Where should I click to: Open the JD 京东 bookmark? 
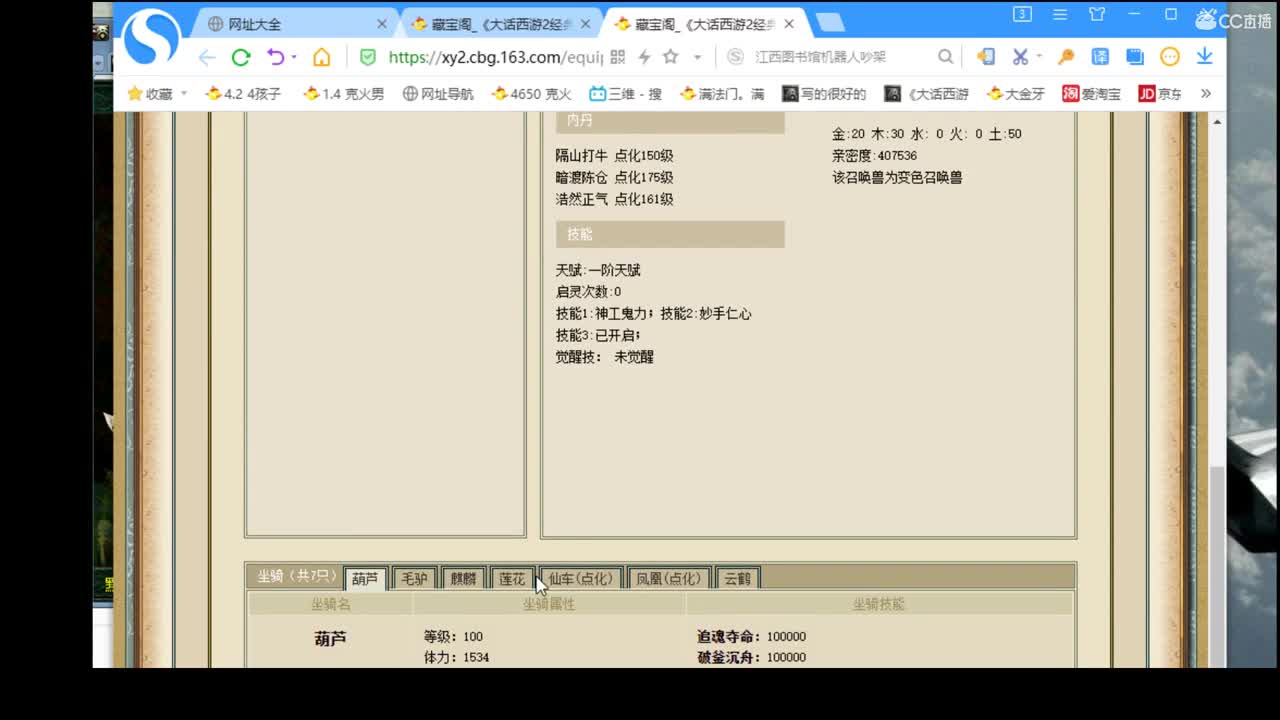pyautogui.click(x=1160, y=94)
